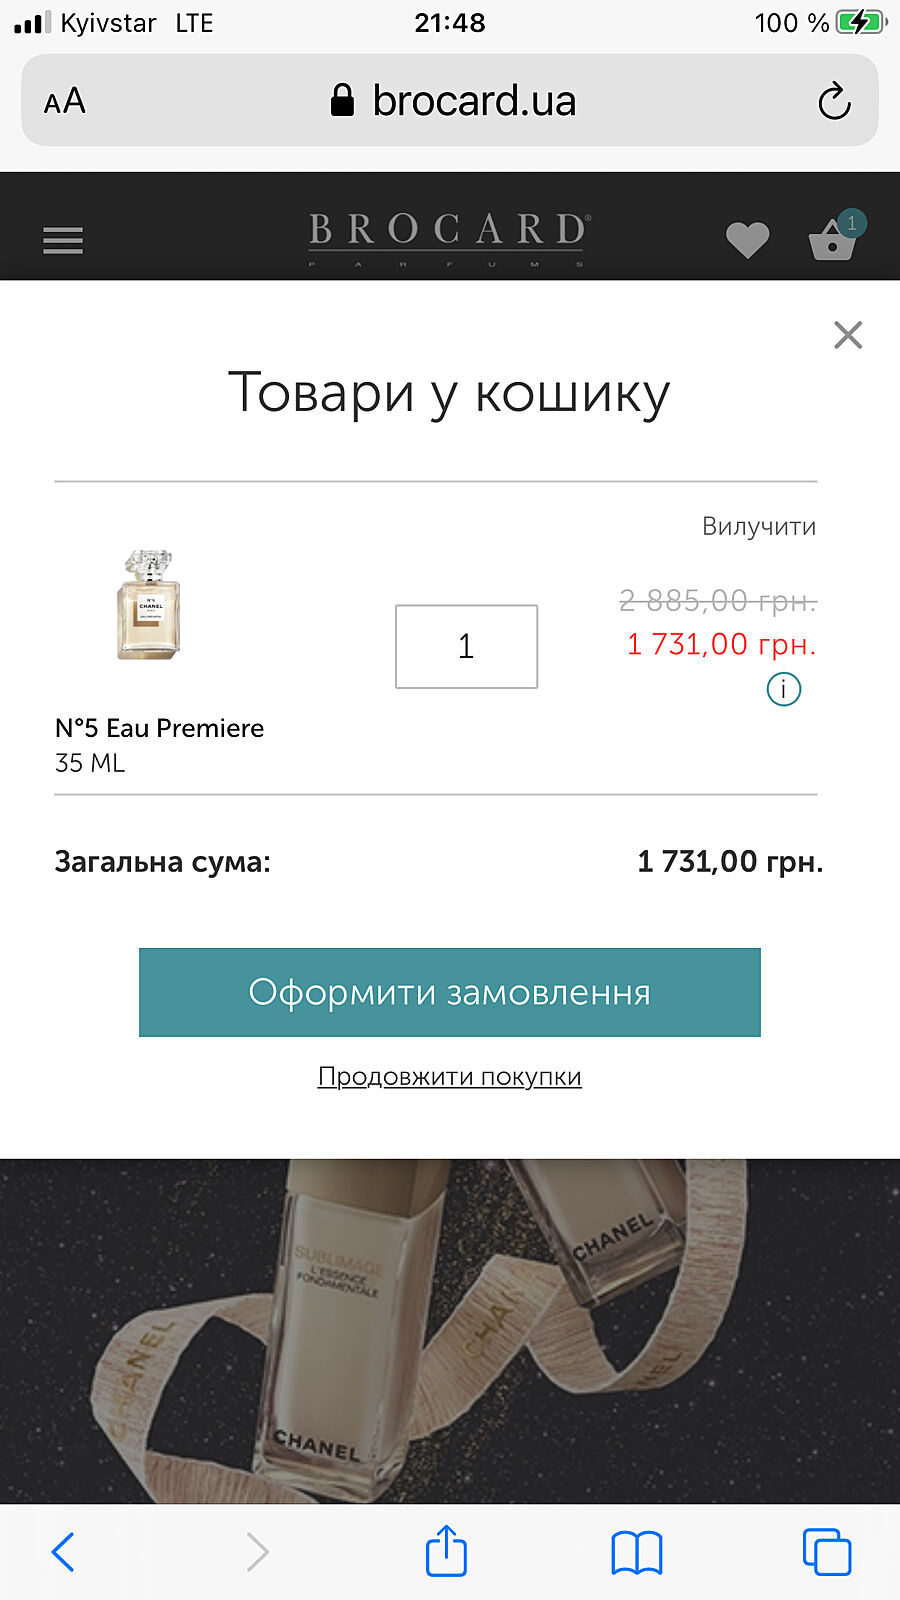Image resolution: width=900 pixels, height=1600 pixels.
Task: Open the shopping basket icon
Action: click(x=833, y=240)
